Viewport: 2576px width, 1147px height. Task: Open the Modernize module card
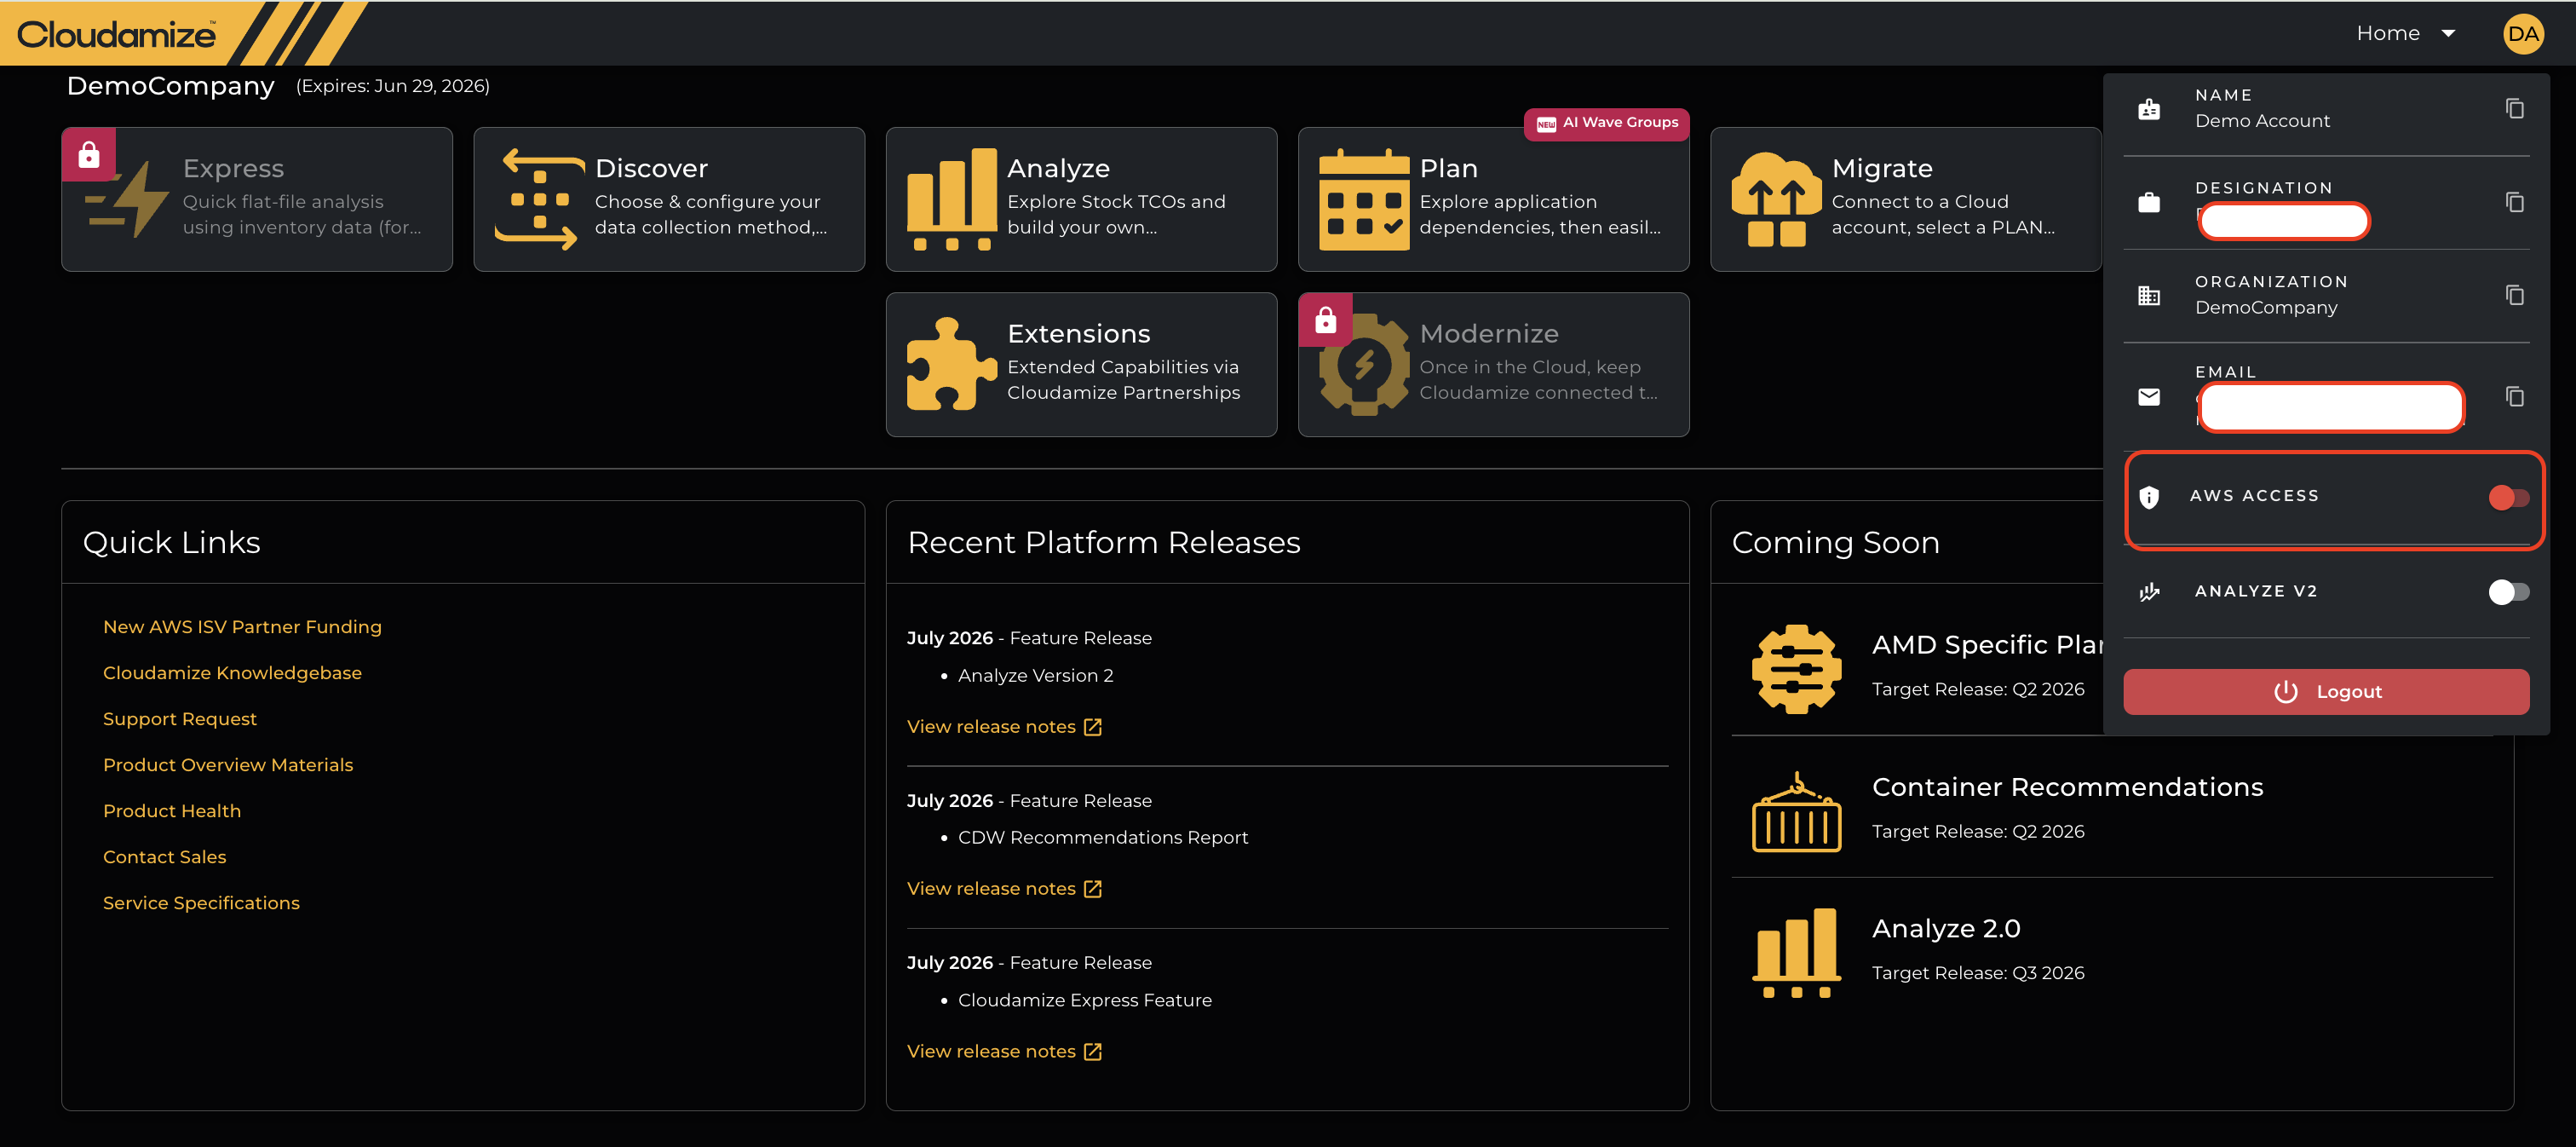click(x=1493, y=364)
